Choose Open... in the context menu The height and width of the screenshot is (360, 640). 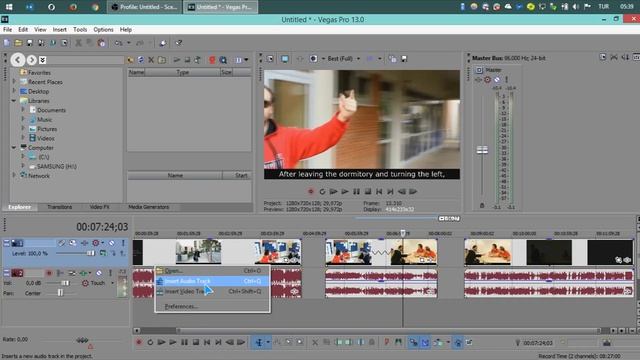pos(212,271)
